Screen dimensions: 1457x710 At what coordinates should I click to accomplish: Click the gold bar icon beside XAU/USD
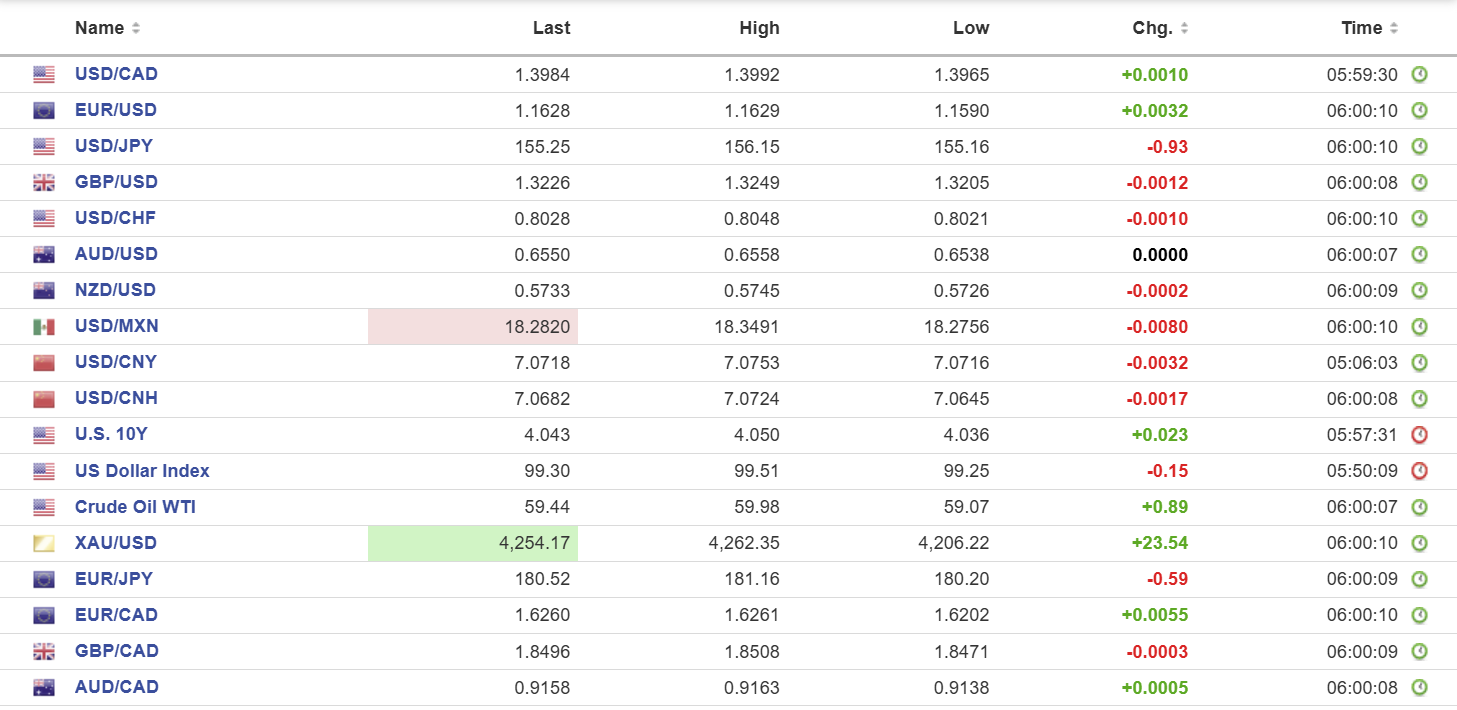pos(43,544)
